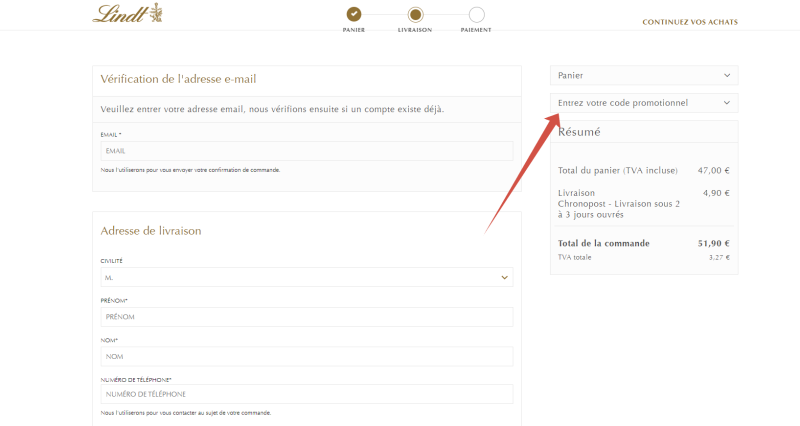
Task: Click the phone contact note text
Action: click(x=186, y=413)
